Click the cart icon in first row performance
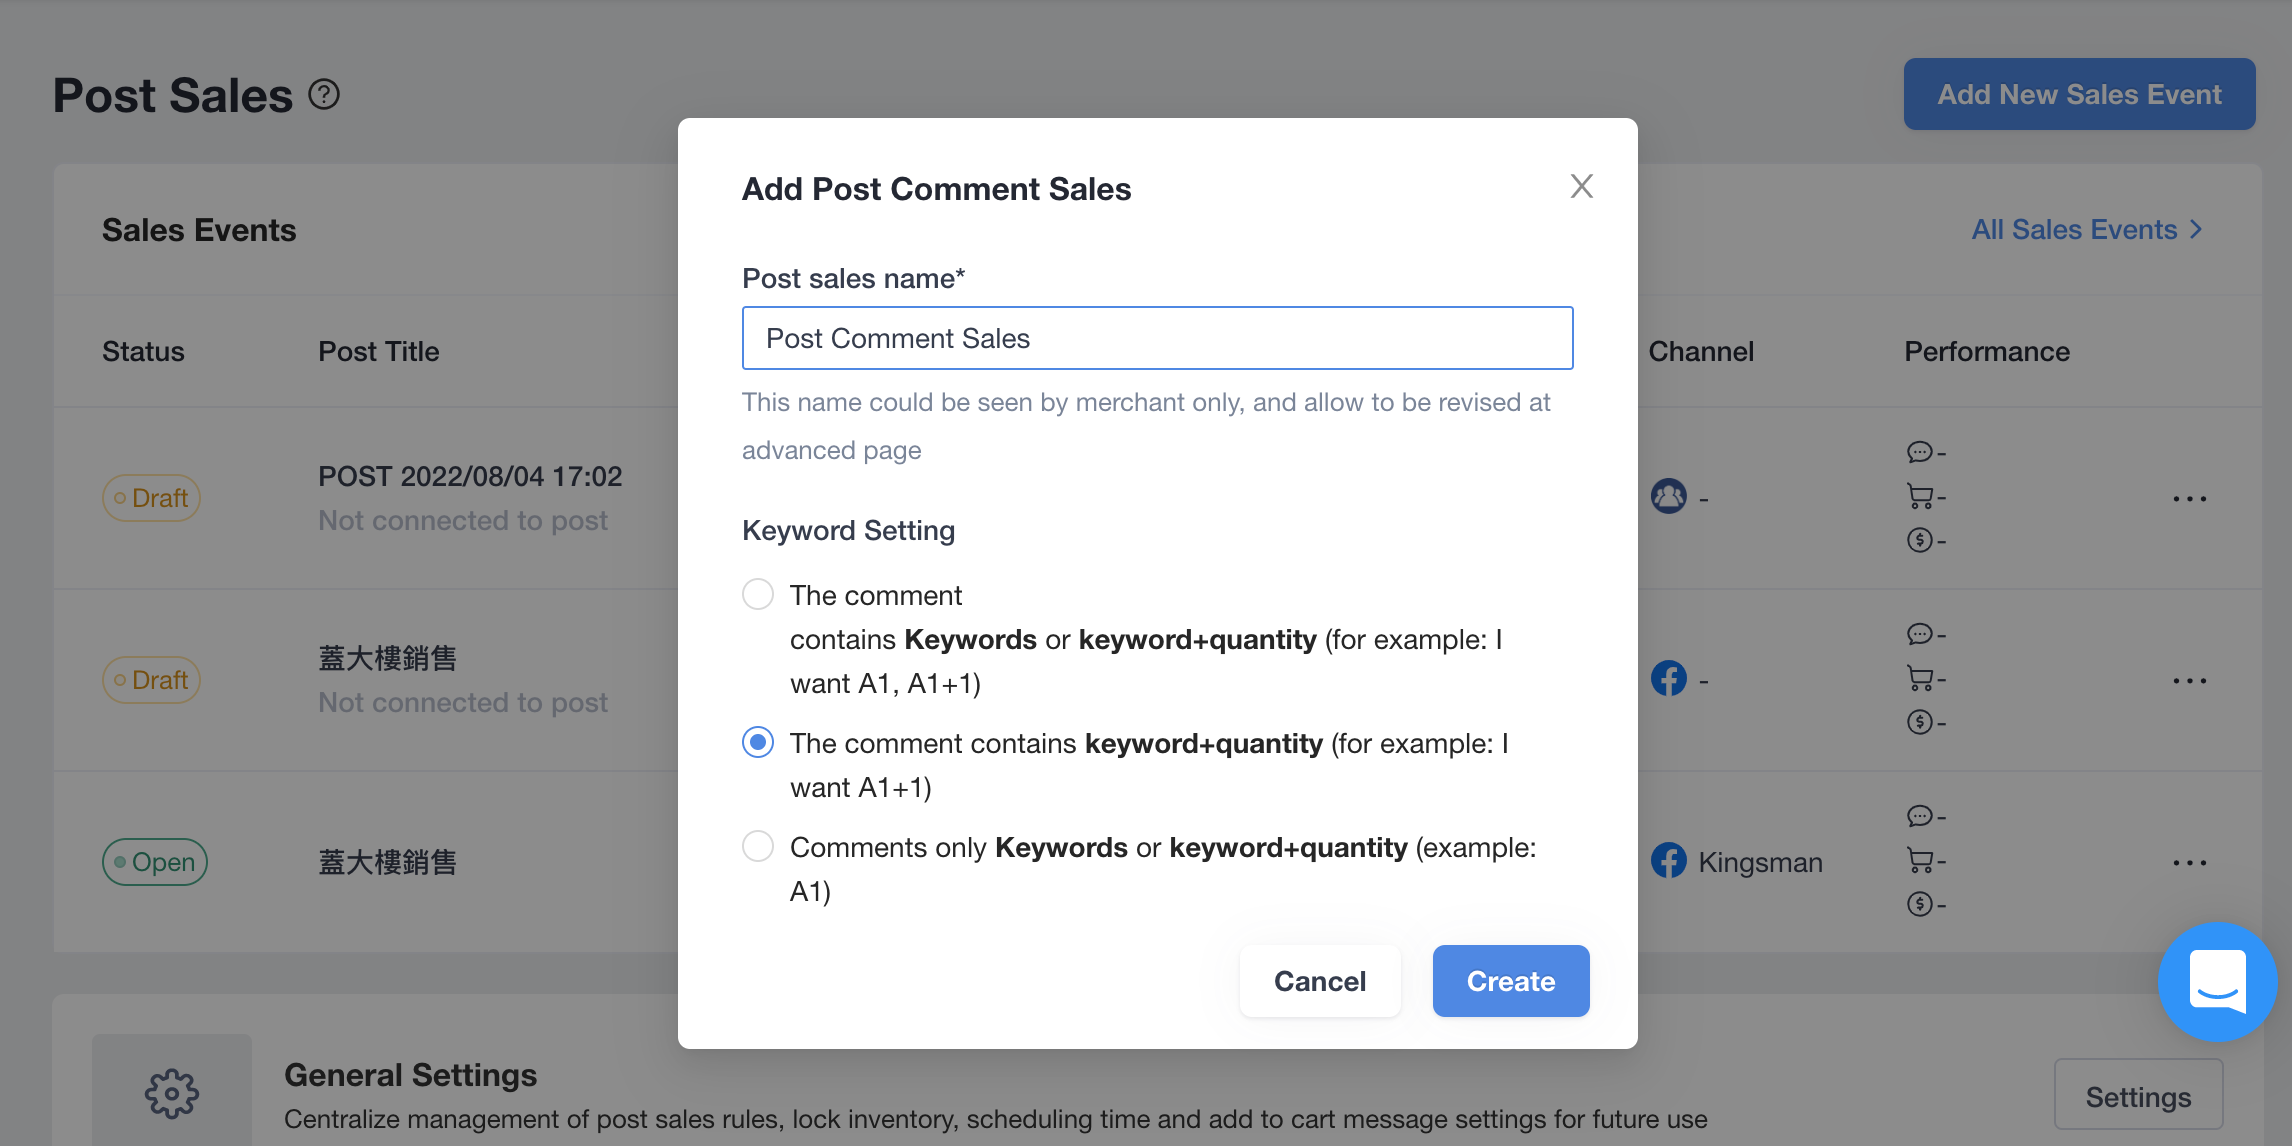Image resolution: width=2292 pixels, height=1146 pixels. pyautogui.click(x=1920, y=496)
